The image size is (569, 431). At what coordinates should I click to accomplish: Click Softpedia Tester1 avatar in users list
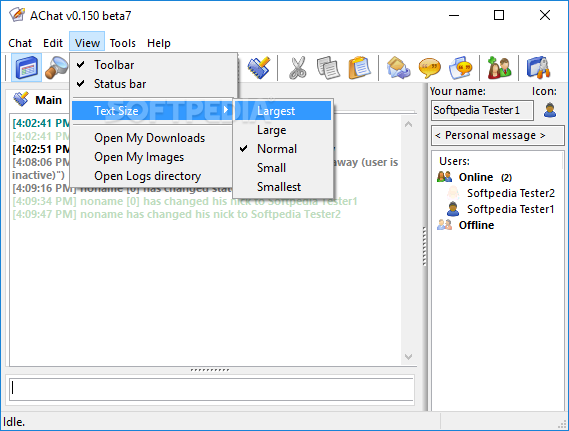tap(453, 209)
